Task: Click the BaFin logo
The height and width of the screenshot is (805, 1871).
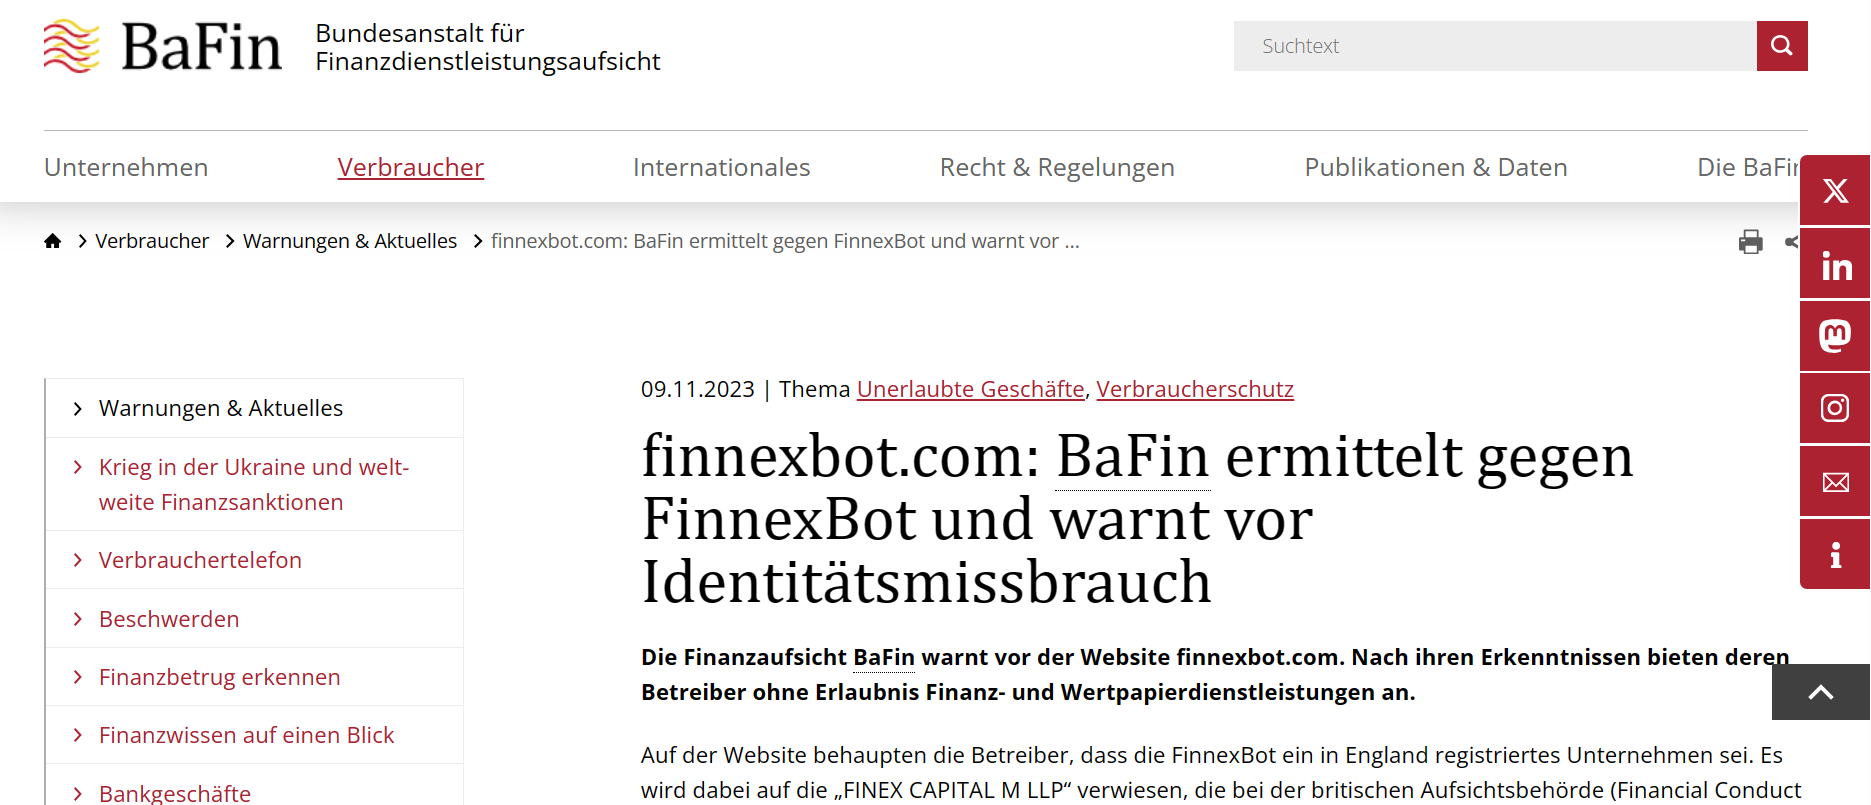Action: (162, 46)
